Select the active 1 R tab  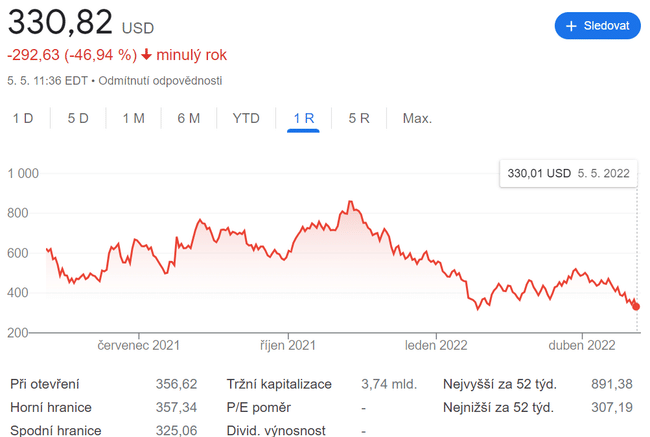[304, 118]
